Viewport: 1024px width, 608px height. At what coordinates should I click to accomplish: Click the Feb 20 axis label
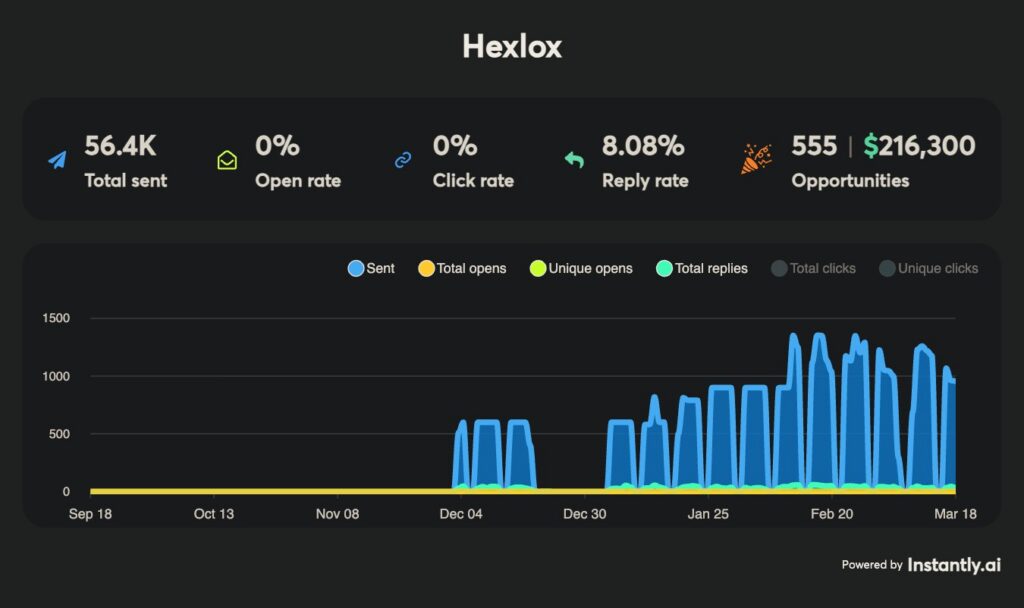click(x=832, y=514)
